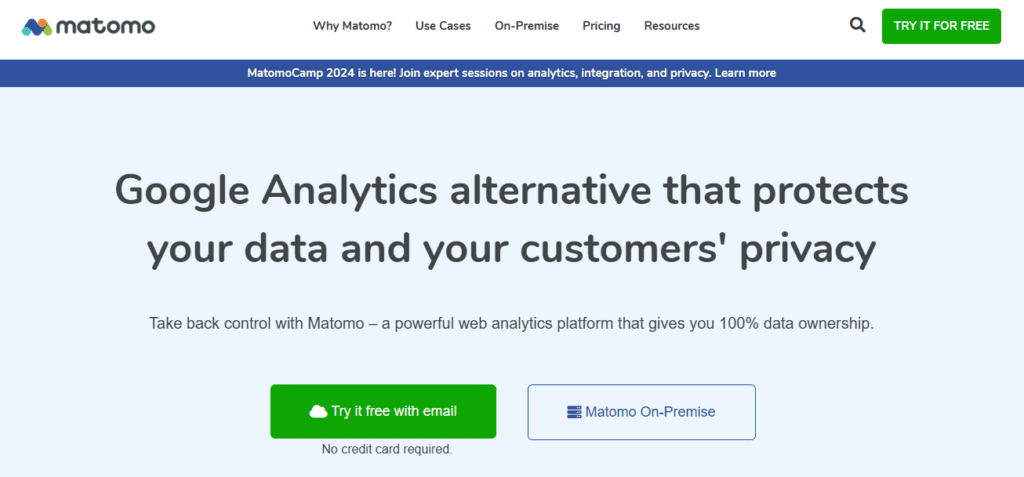
Task: Open the search magnifier icon
Action: click(857, 26)
